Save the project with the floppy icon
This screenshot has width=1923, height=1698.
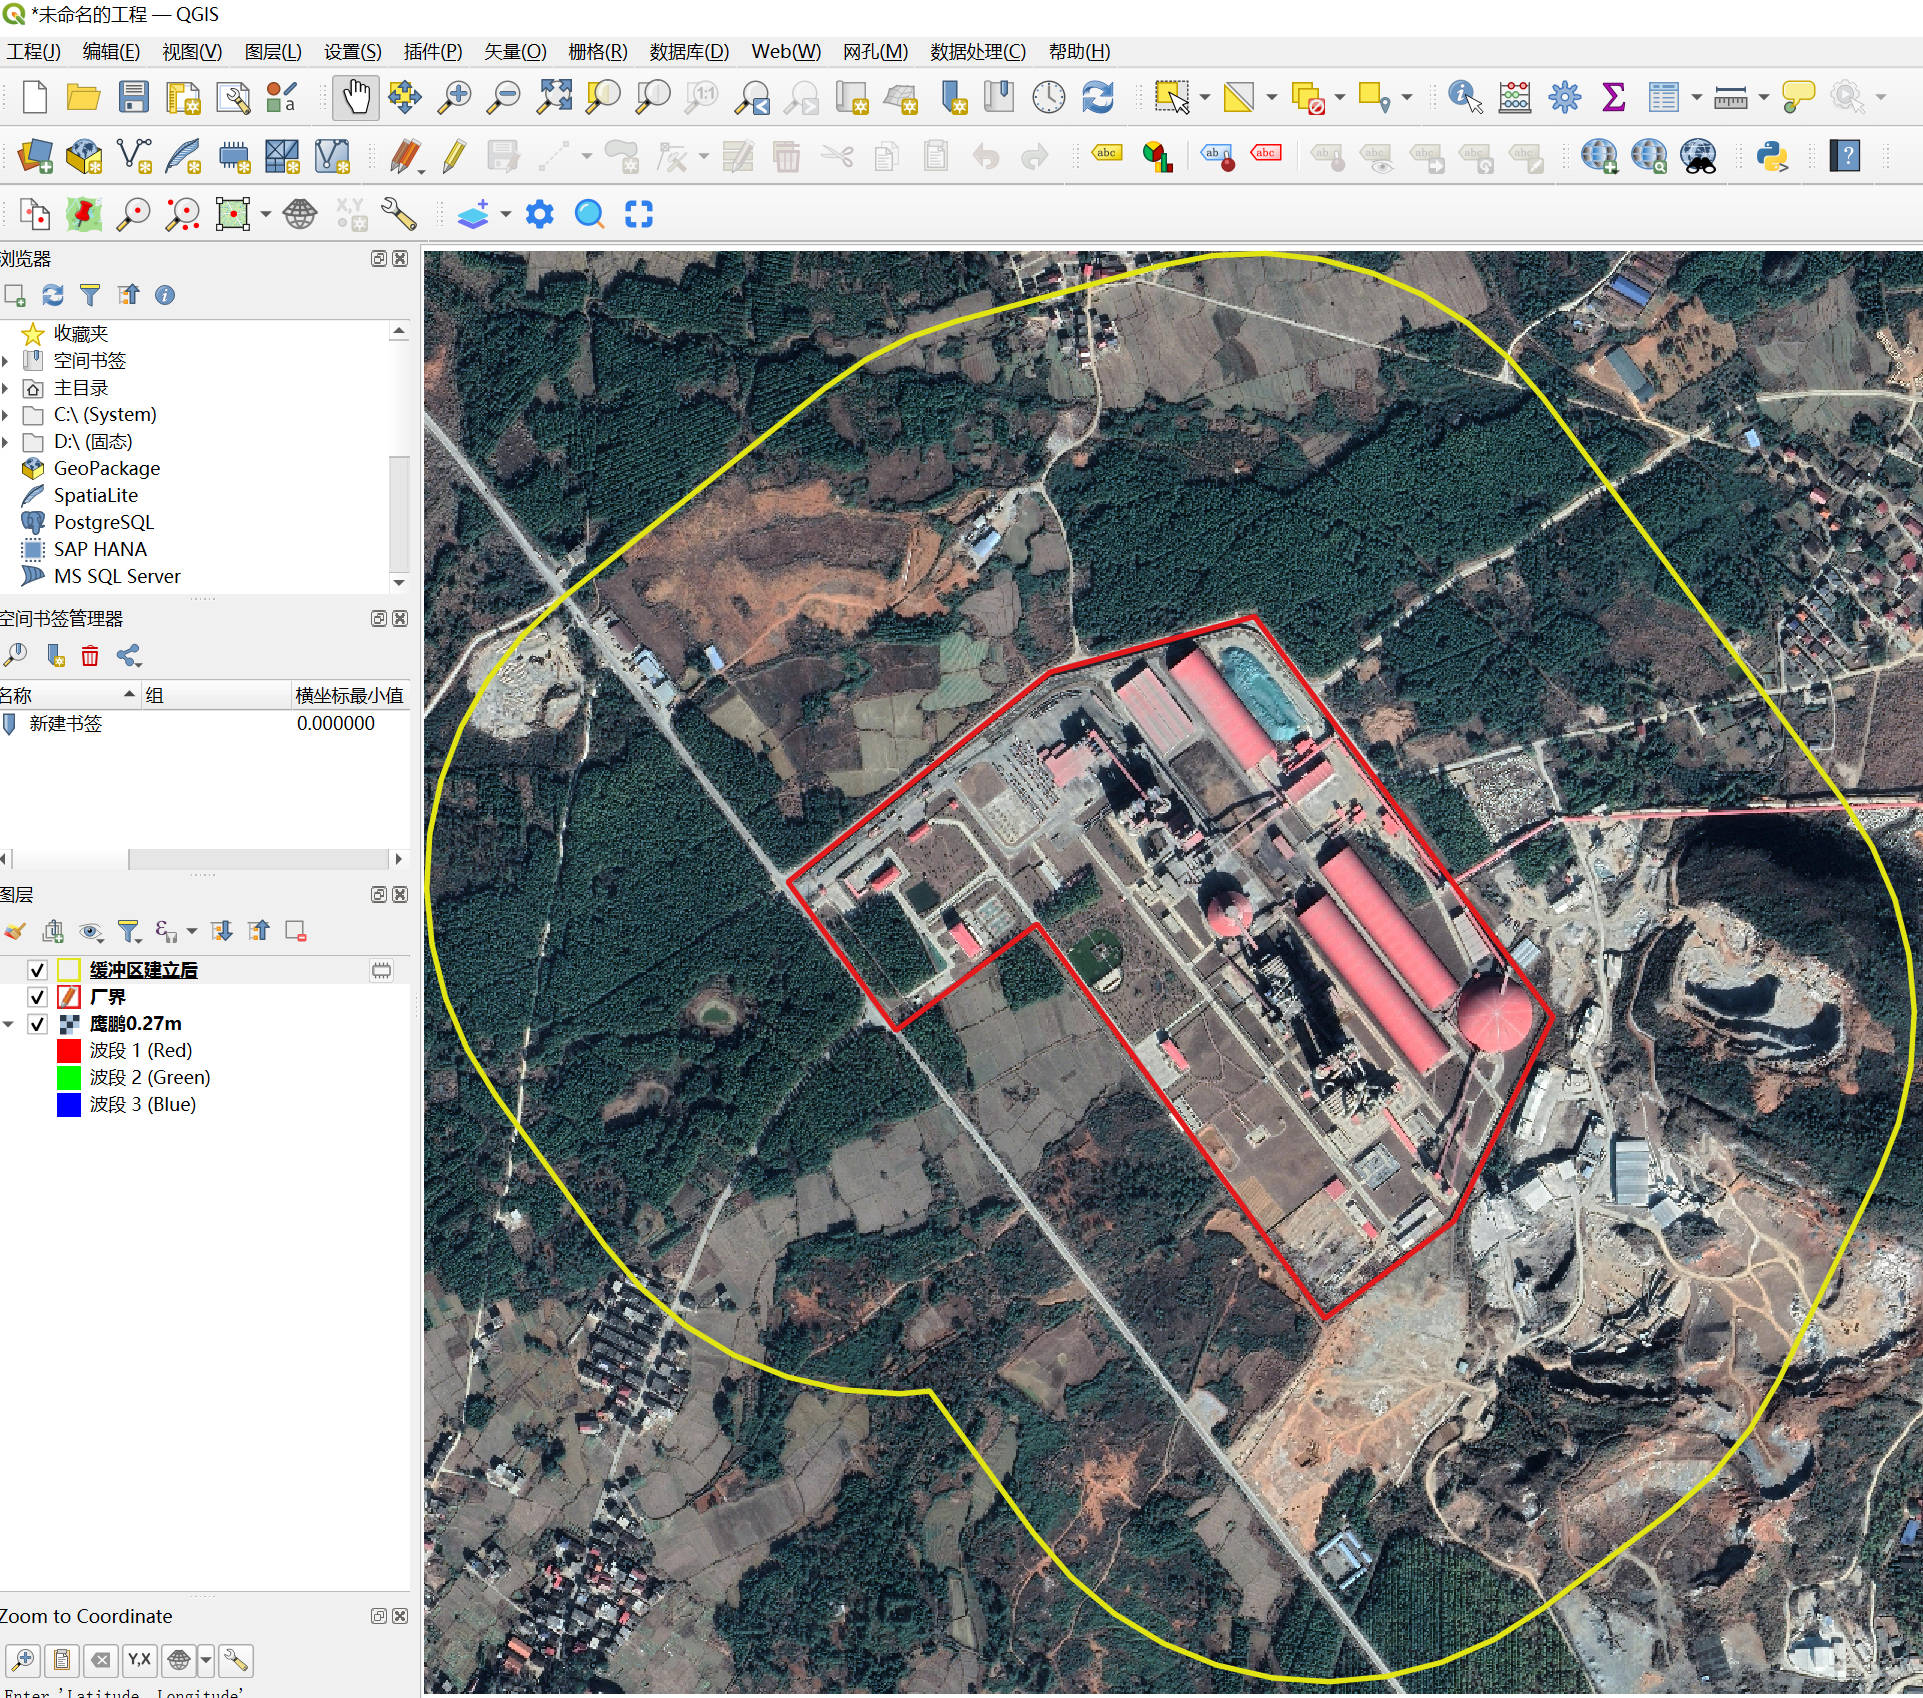click(x=133, y=97)
